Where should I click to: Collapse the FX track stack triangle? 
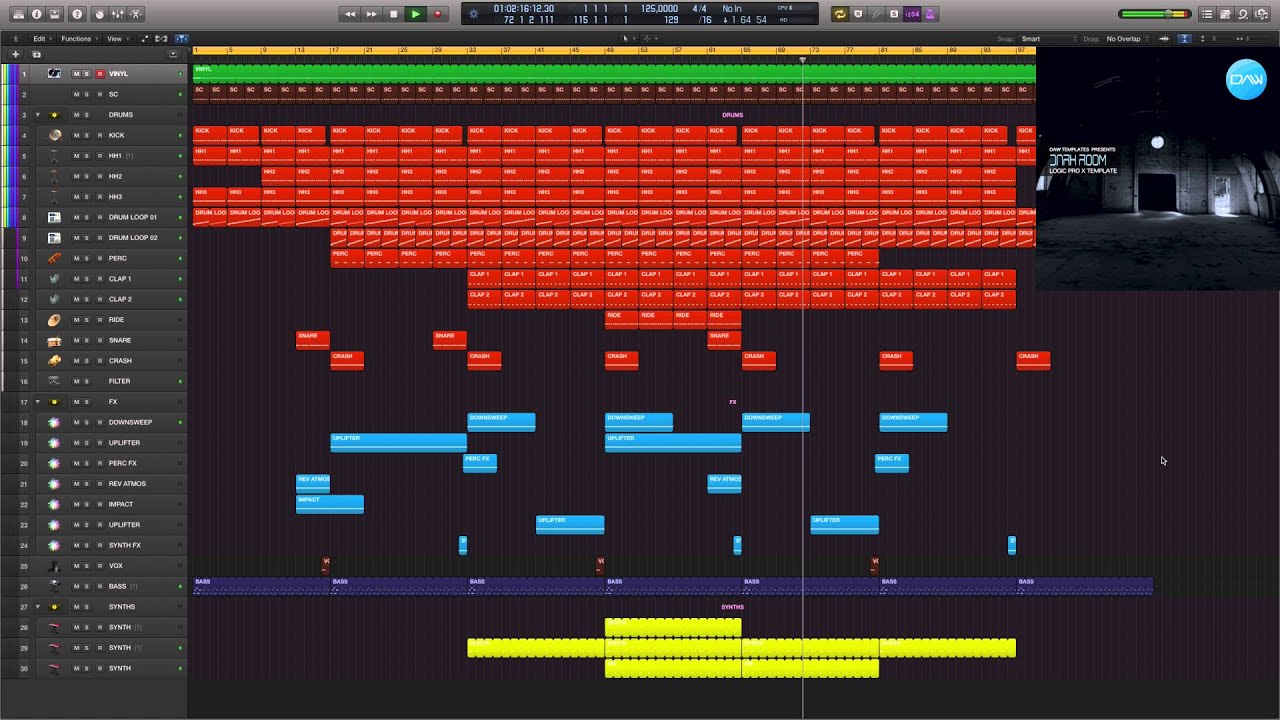click(38, 402)
